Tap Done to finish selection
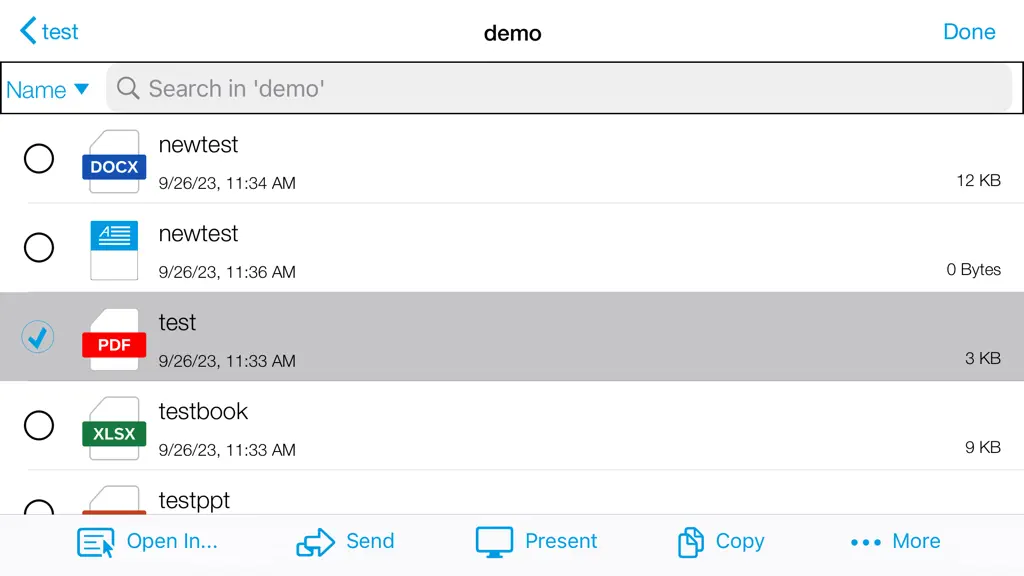Viewport: 1024px width, 576px height. pyautogui.click(x=969, y=31)
